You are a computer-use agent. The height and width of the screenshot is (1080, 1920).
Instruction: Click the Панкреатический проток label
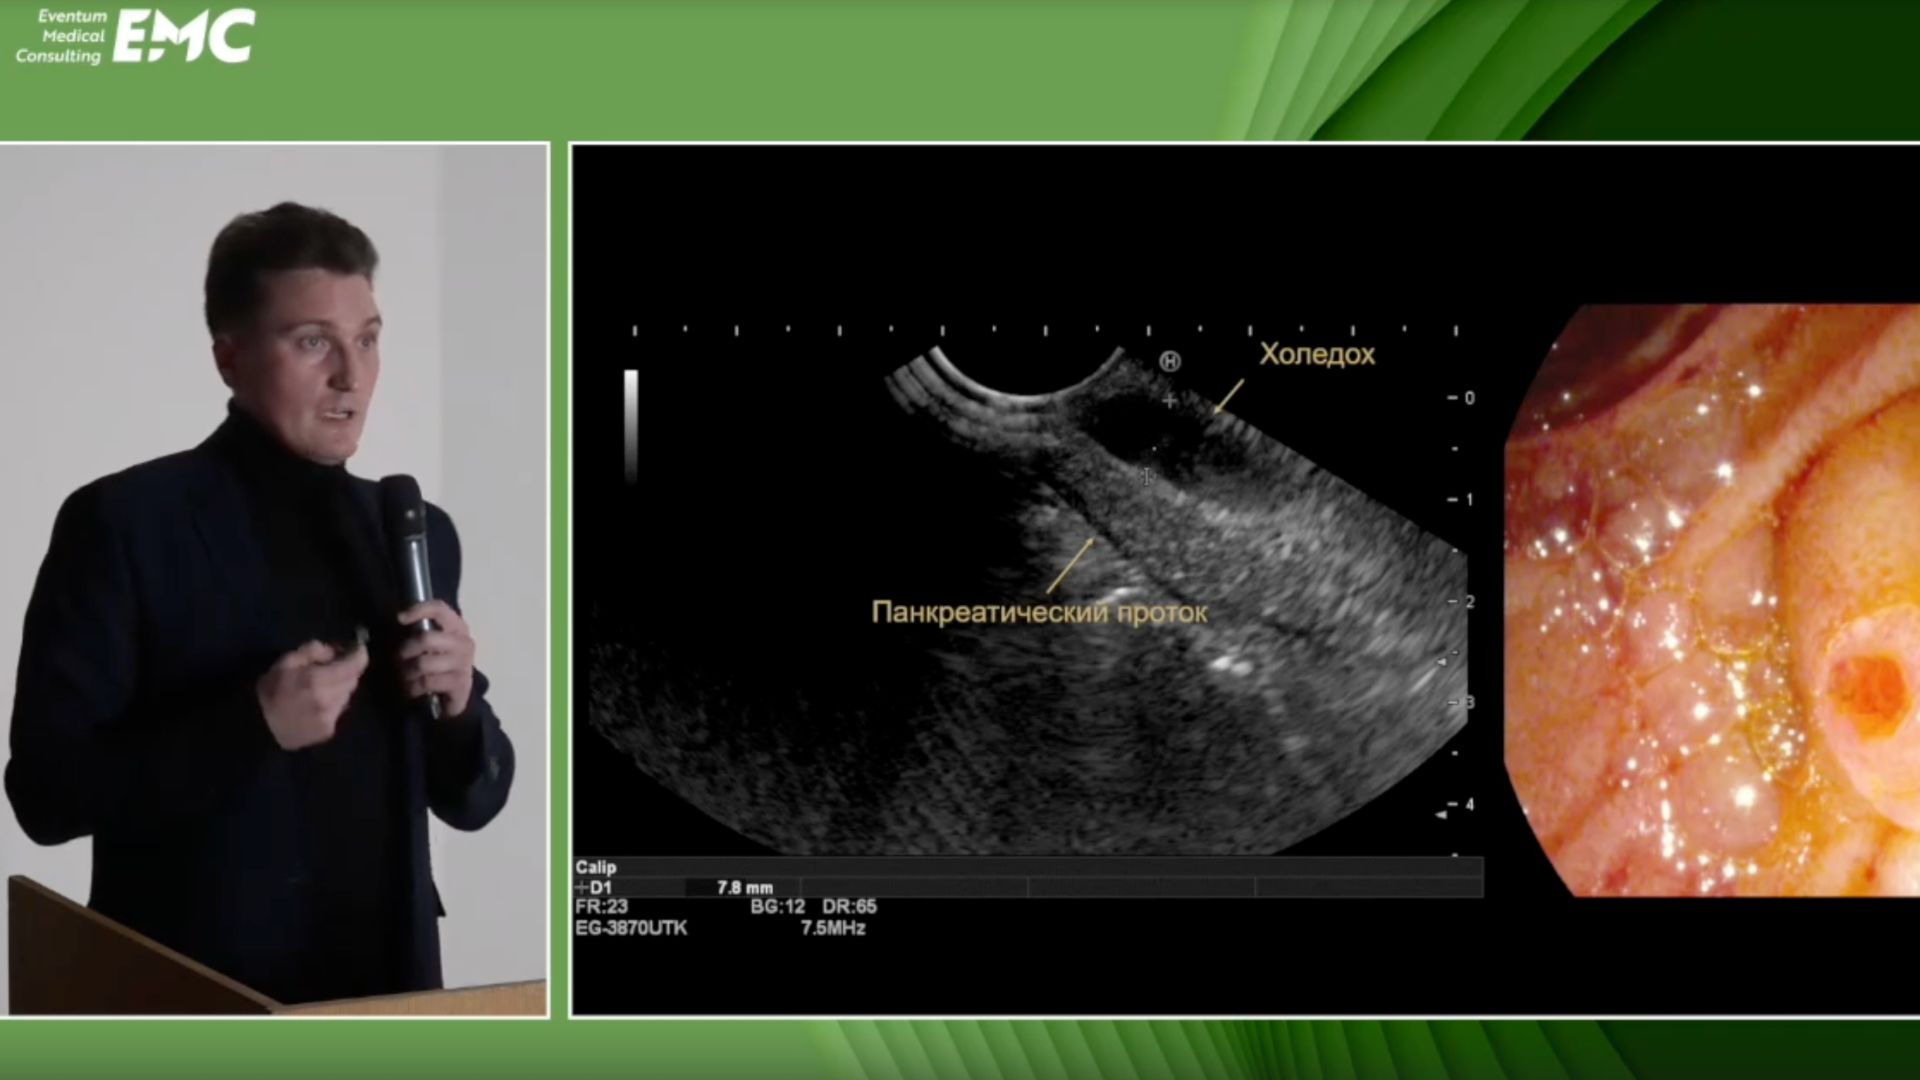pyautogui.click(x=1039, y=612)
